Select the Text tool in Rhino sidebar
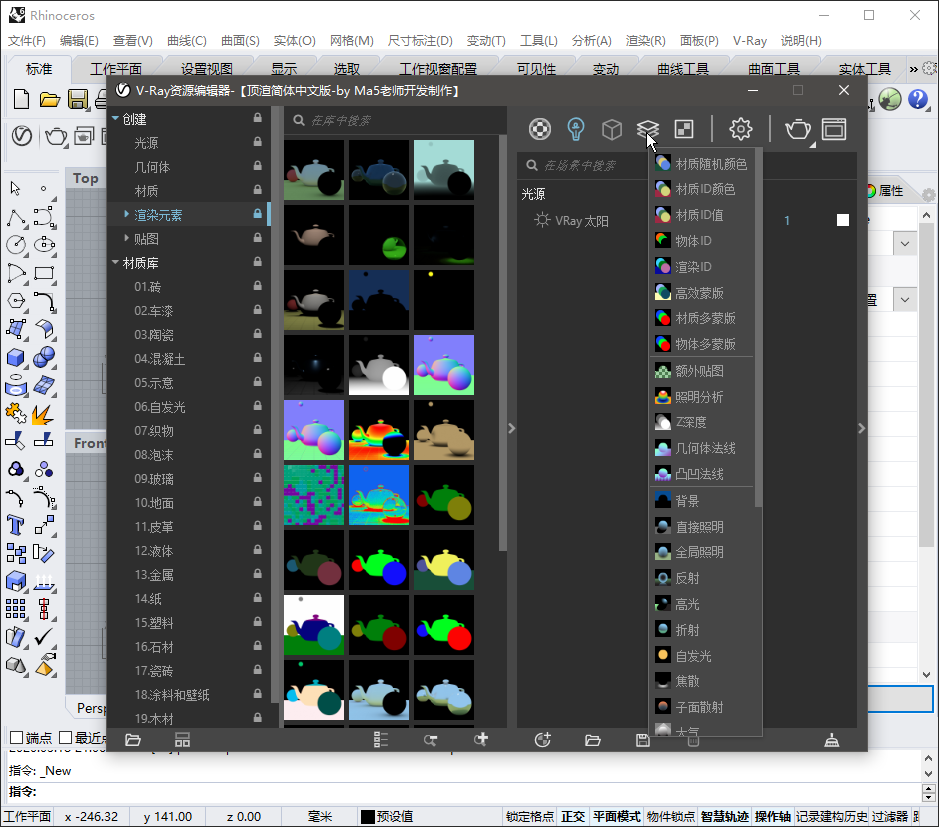Image resolution: width=939 pixels, height=827 pixels. coord(16,525)
